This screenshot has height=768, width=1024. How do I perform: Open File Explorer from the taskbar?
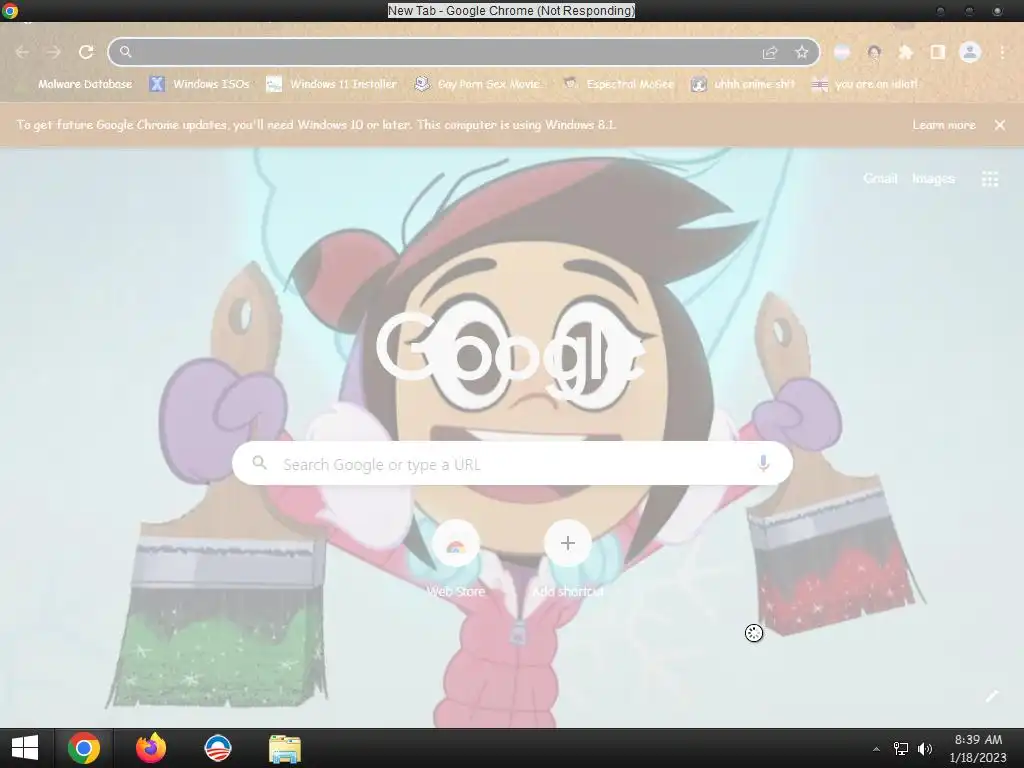(285, 749)
